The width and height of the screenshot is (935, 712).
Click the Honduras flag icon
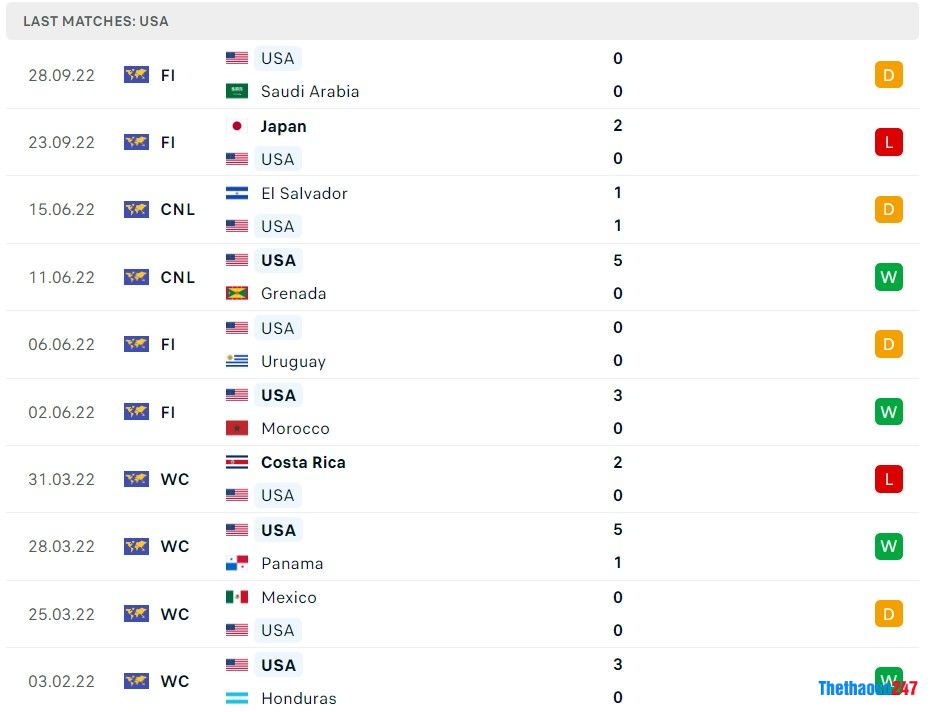coord(237,698)
